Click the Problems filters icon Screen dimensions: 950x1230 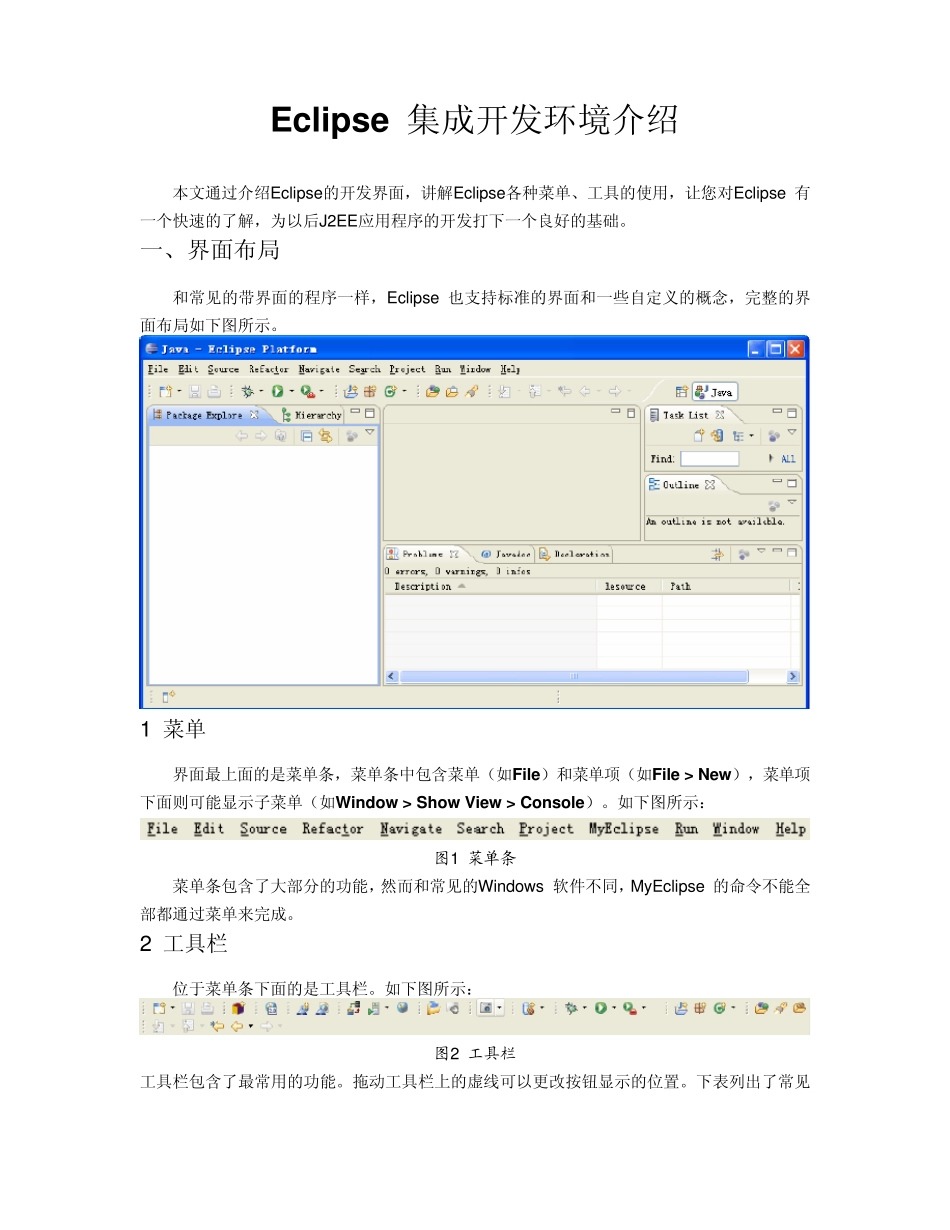point(717,553)
